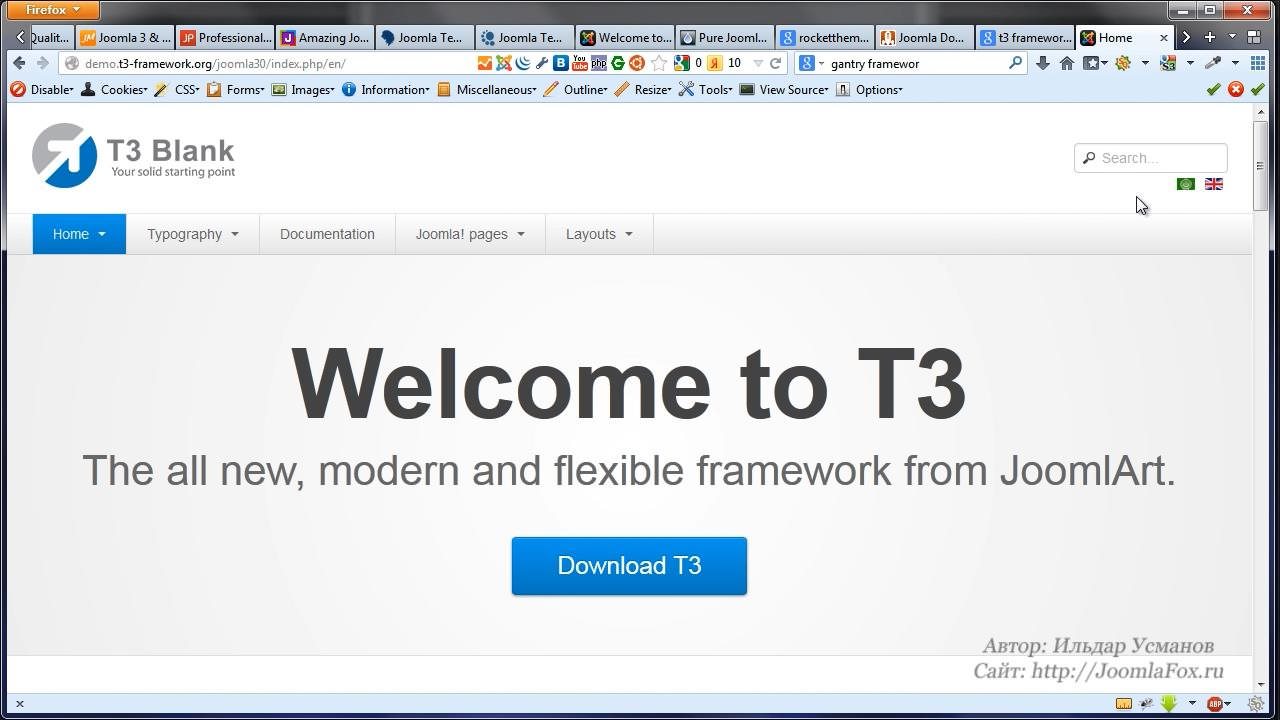
Task: Click the green download arrow in status bar
Action: click(x=1168, y=704)
